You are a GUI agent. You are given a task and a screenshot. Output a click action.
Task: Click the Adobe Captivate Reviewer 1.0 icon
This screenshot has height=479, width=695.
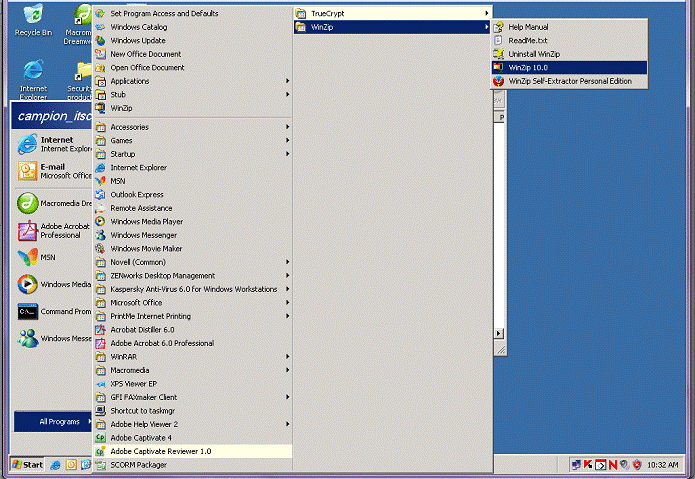tap(101, 451)
